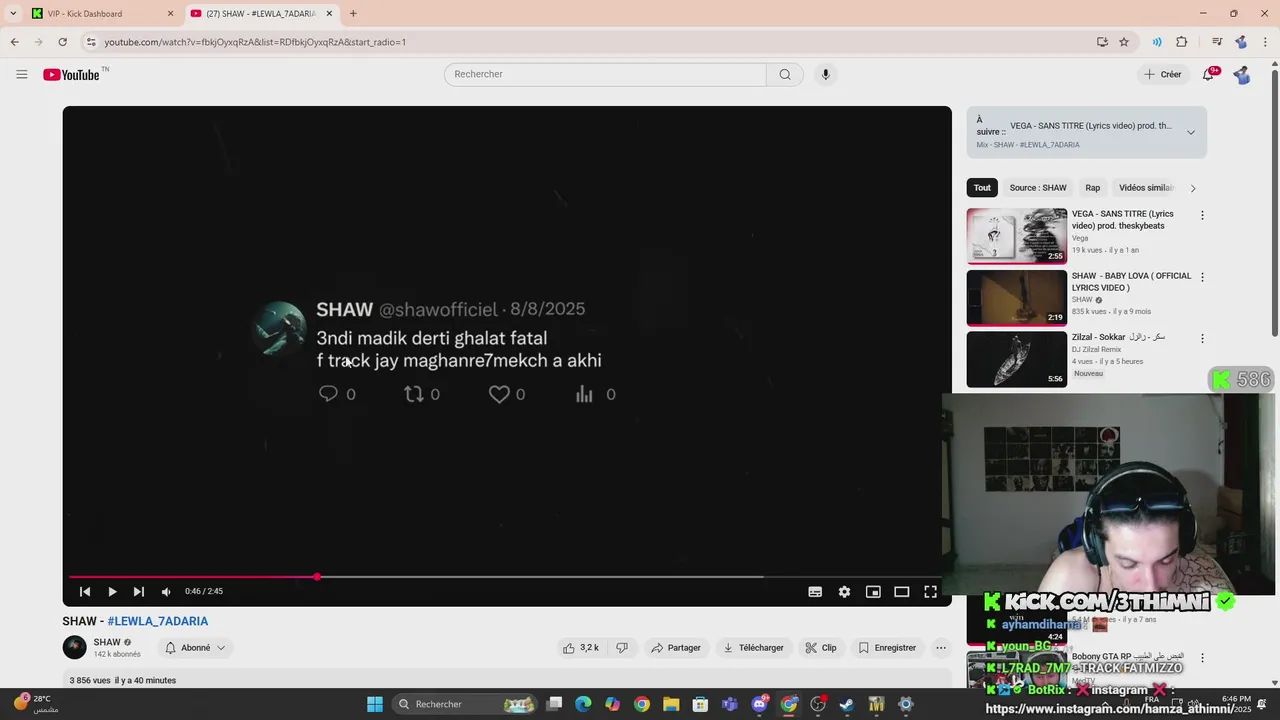Like the video with 3,2 k likes

pyautogui.click(x=581, y=648)
